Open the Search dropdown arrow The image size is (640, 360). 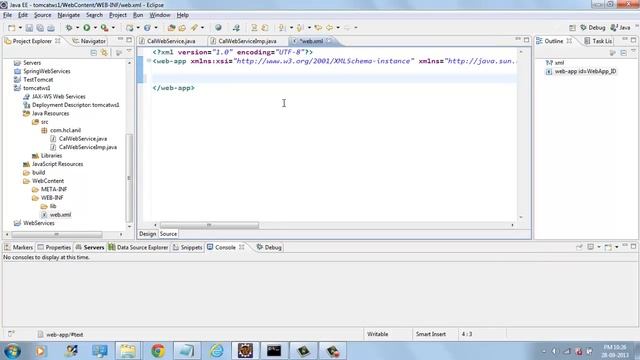click(x=202, y=28)
